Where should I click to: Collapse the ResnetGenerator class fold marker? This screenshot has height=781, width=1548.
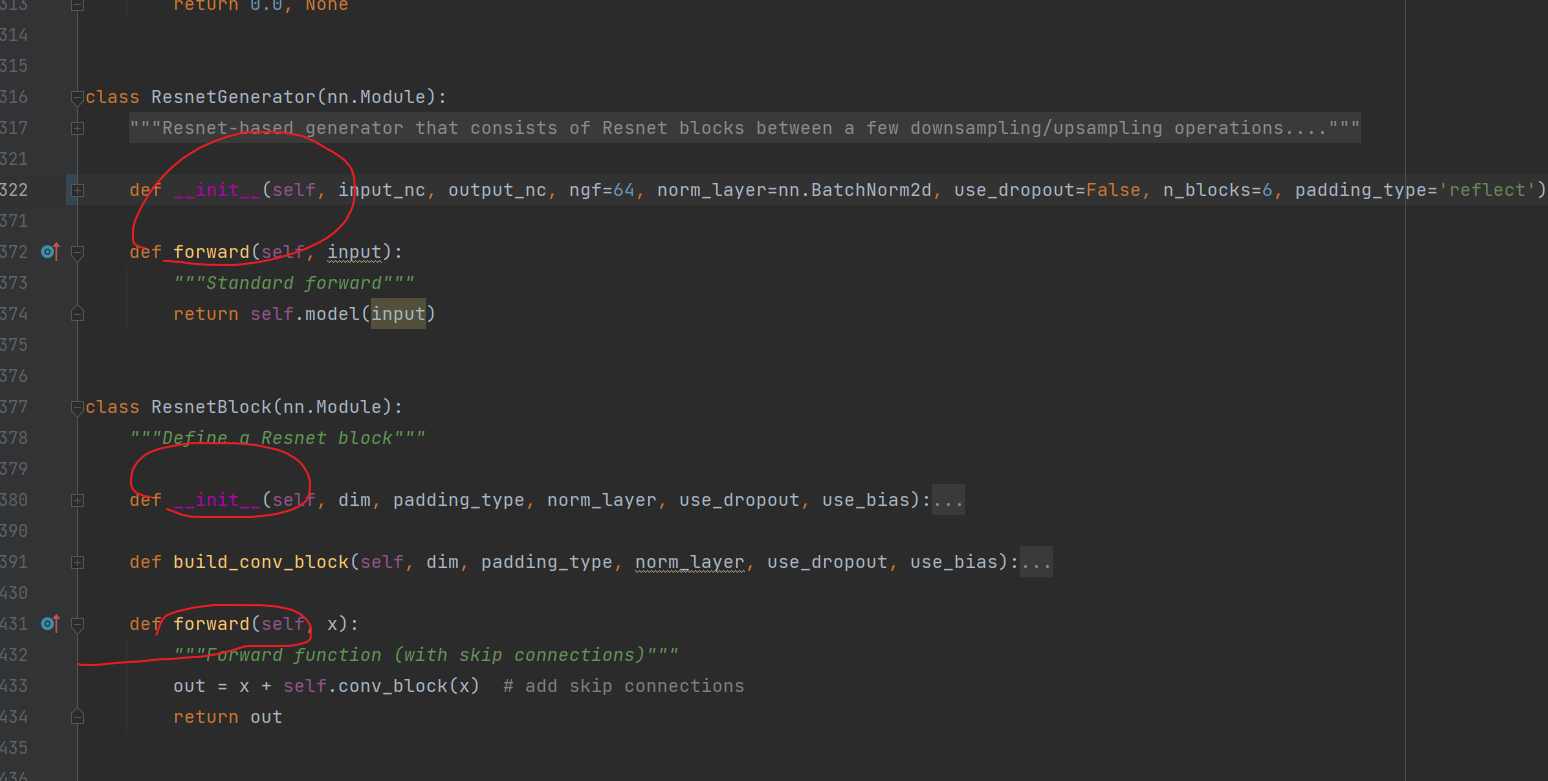pyautogui.click(x=77, y=97)
